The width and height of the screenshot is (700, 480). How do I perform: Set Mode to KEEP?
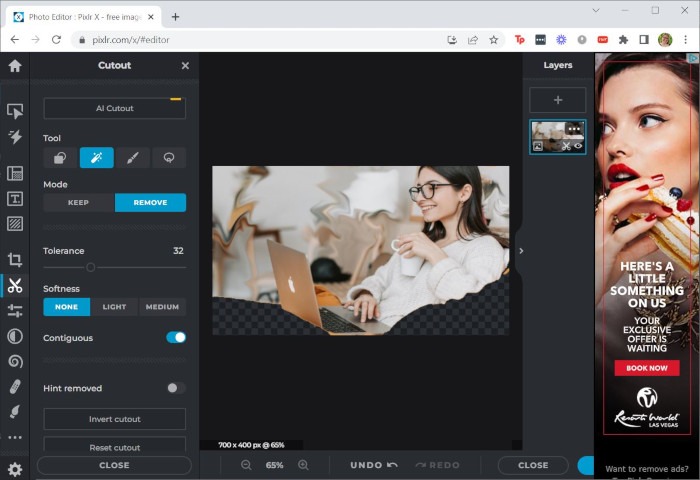coord(79,203)
